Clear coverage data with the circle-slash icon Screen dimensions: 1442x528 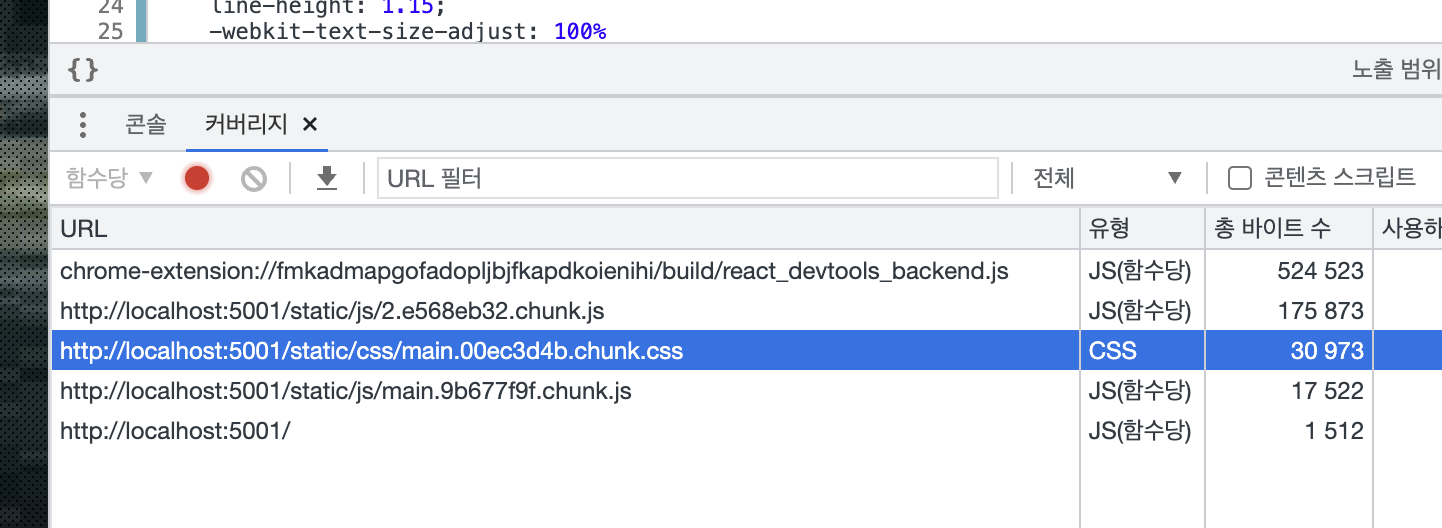254,179
